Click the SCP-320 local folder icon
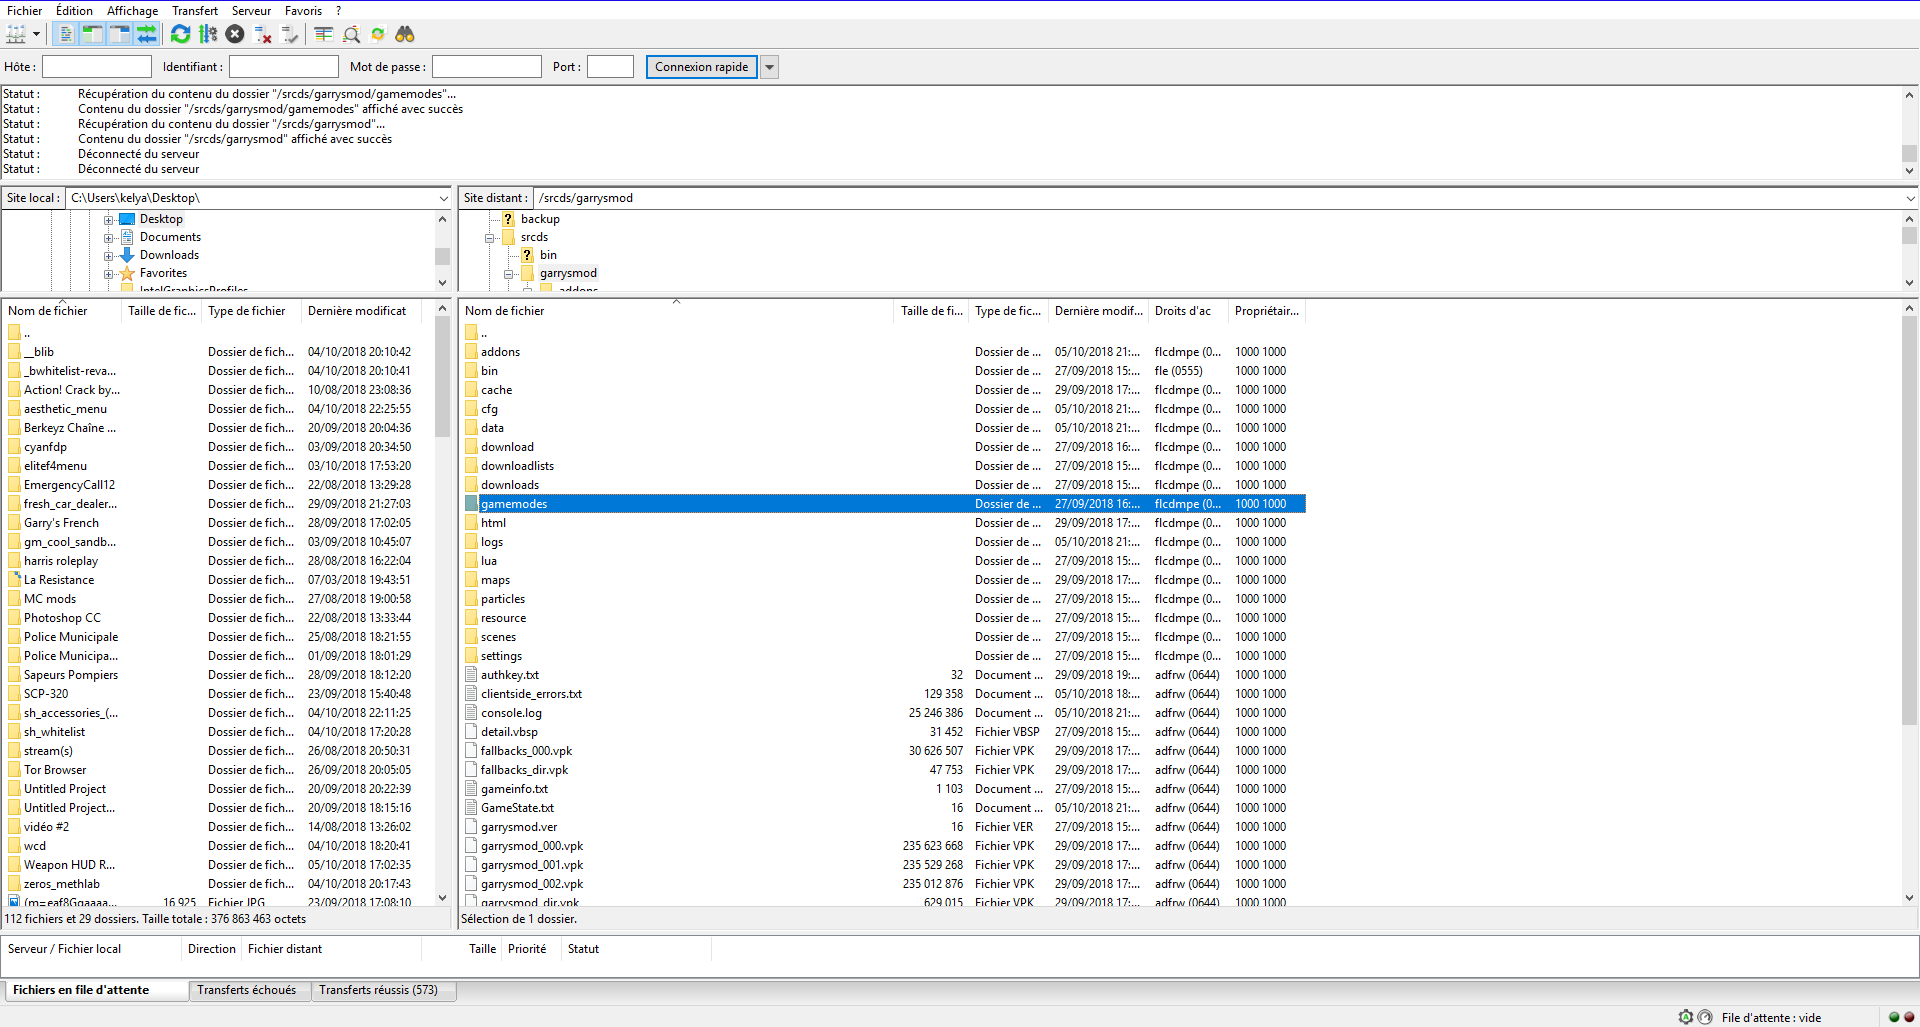 click(14, 694)
